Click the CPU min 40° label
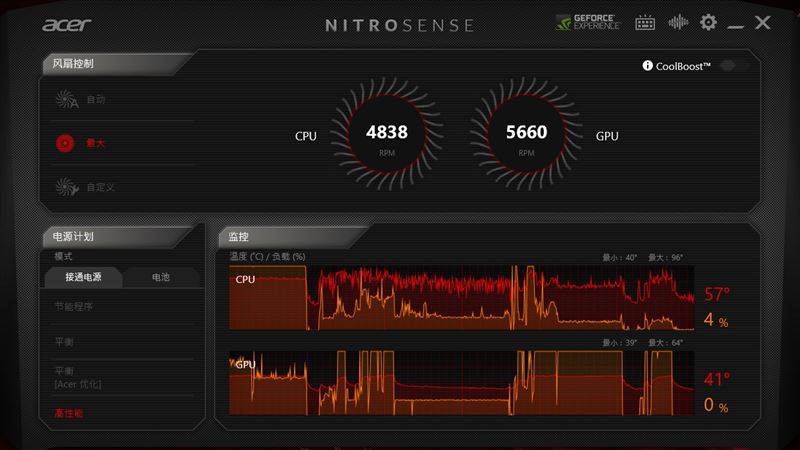 [x=619, y=258]
